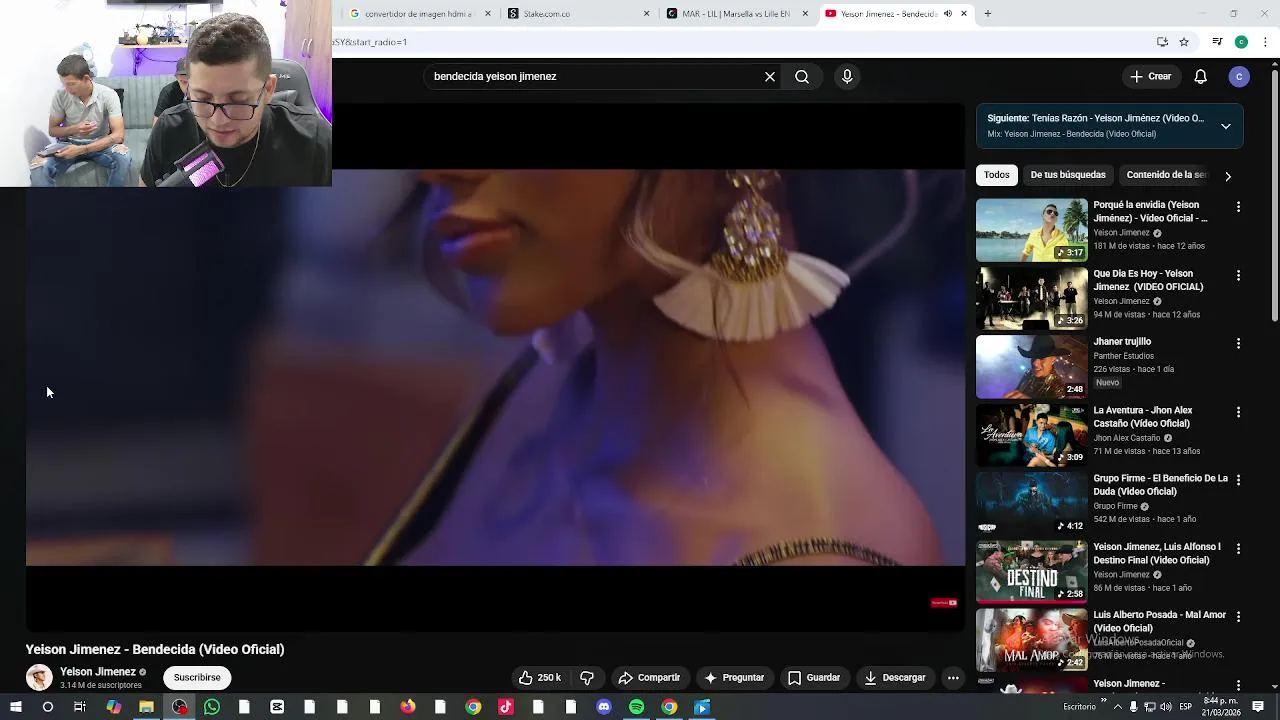Open options for Jhaner trujillo video
This screenshot has height=720, width=1280.
coord(1238,343)
